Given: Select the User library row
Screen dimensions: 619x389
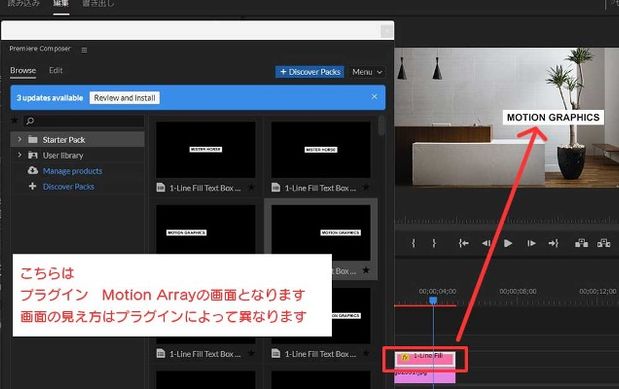Looking at the screenshot, I should pos(77,155).
